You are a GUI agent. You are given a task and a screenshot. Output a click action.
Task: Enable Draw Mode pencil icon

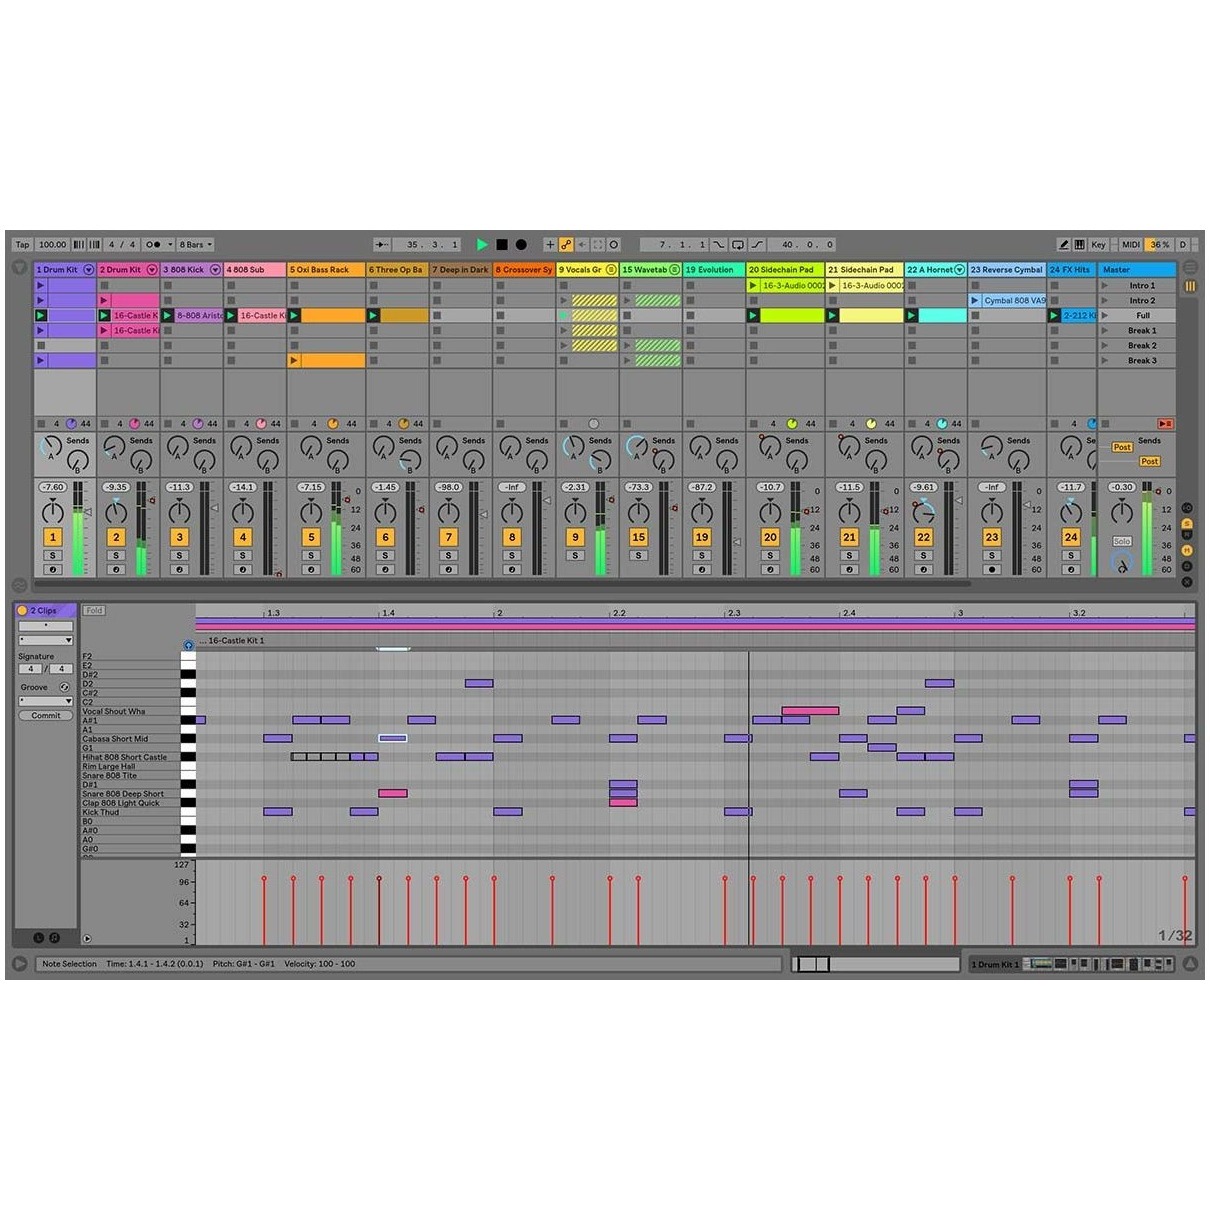coord(1064,244)
